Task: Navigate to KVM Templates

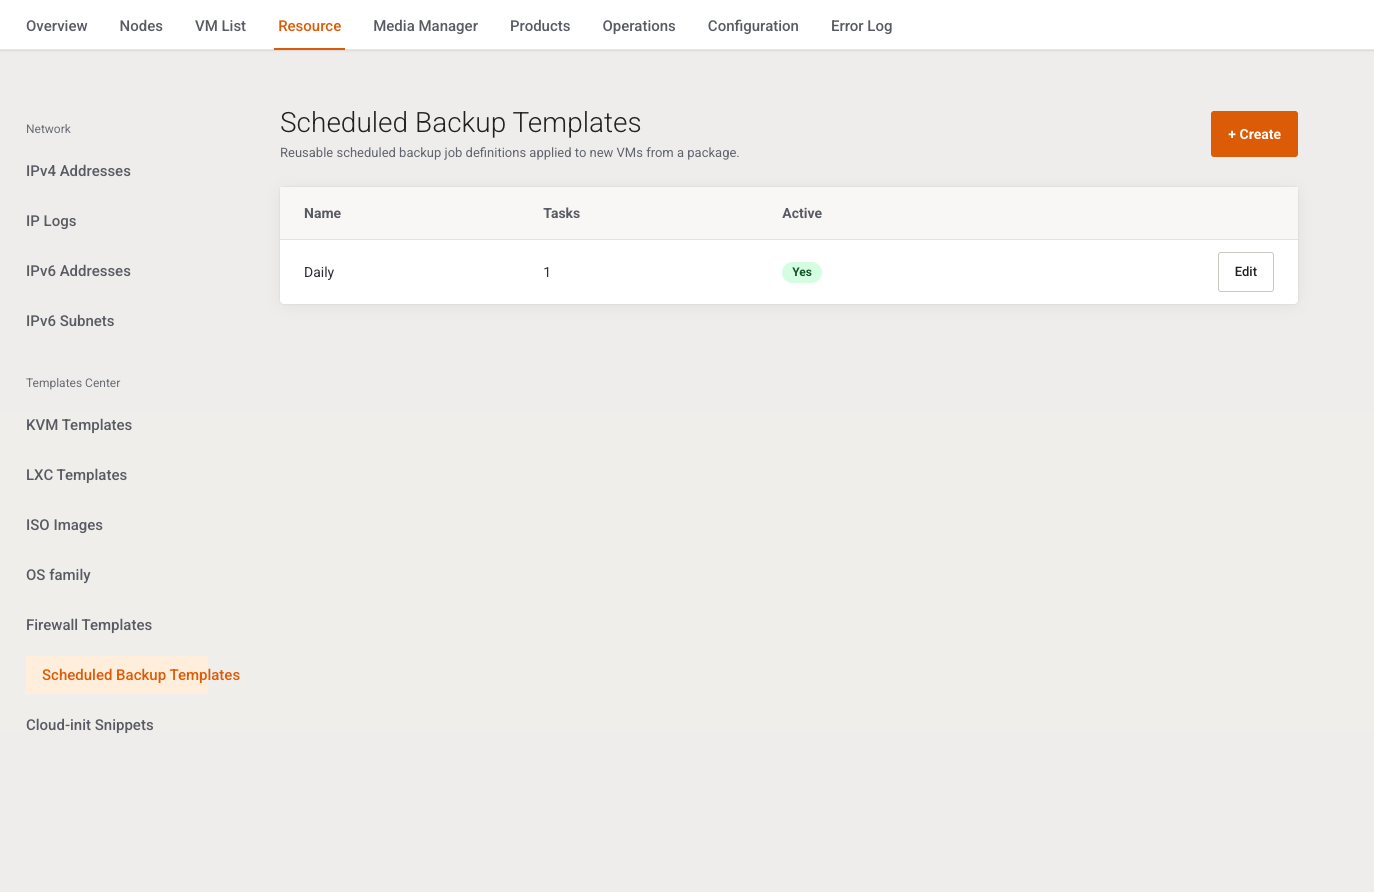Action: click(79, 425)
